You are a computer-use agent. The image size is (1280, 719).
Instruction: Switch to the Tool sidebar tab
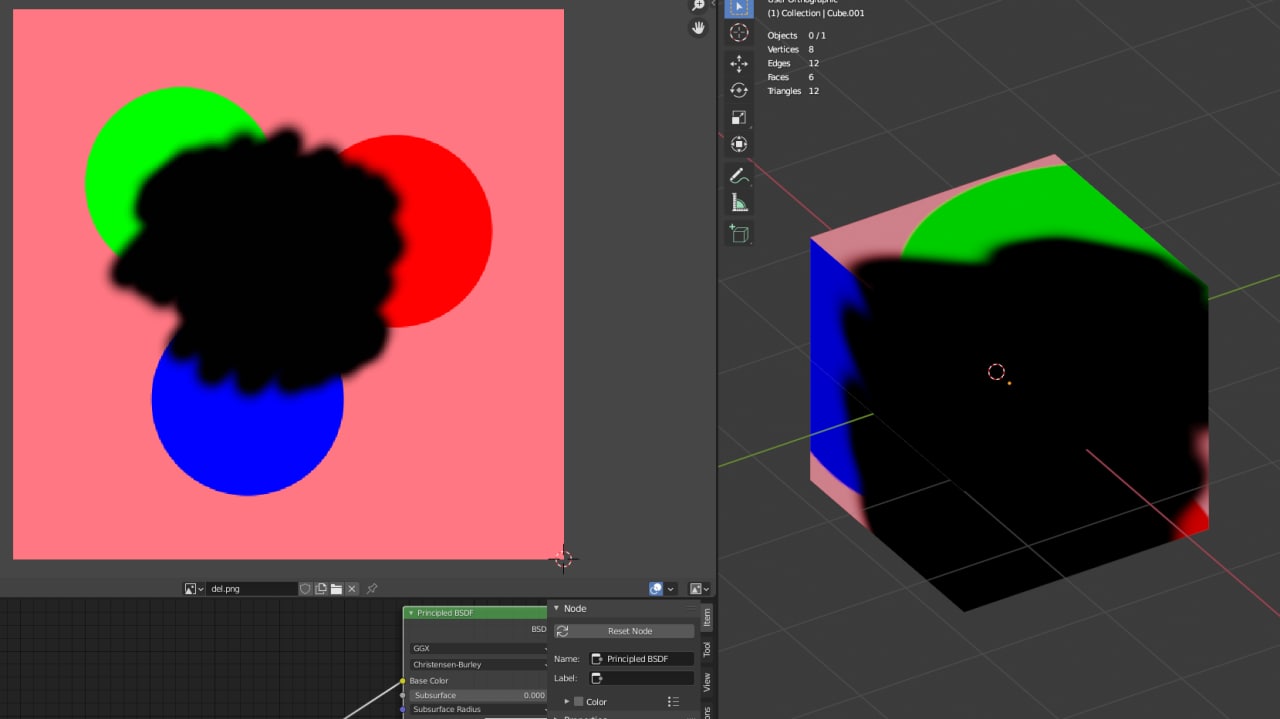pyautogui.click(x=707, y=650)
